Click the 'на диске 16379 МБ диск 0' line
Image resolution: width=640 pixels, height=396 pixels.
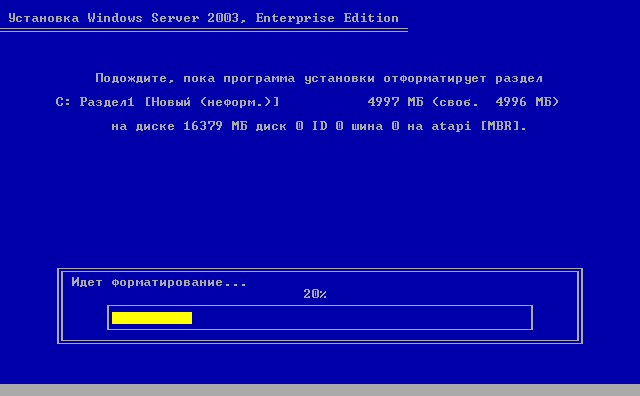(x=319, y=126)
